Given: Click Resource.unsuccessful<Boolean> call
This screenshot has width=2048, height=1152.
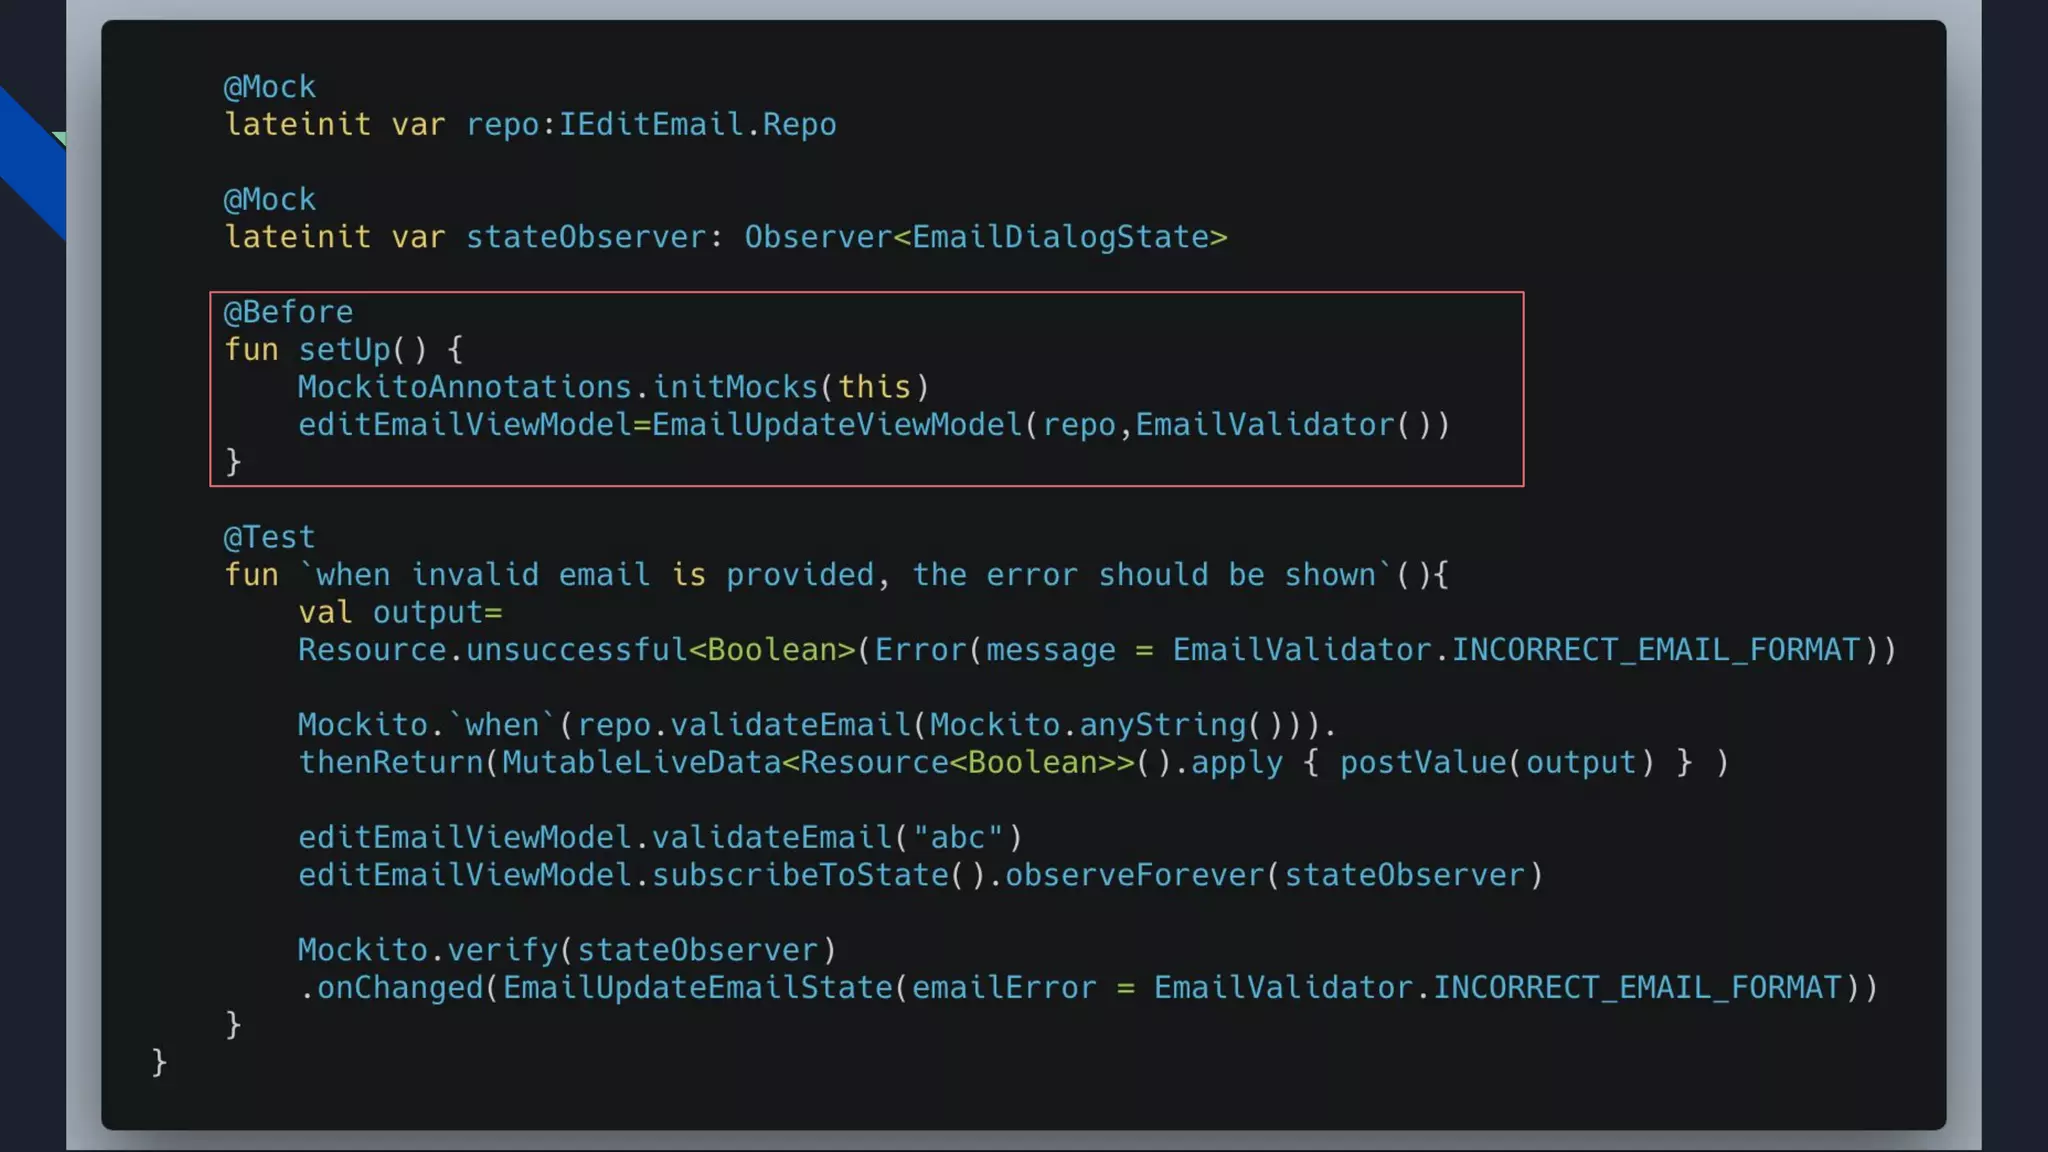Looking at the screenshot, I should [576, 650].
